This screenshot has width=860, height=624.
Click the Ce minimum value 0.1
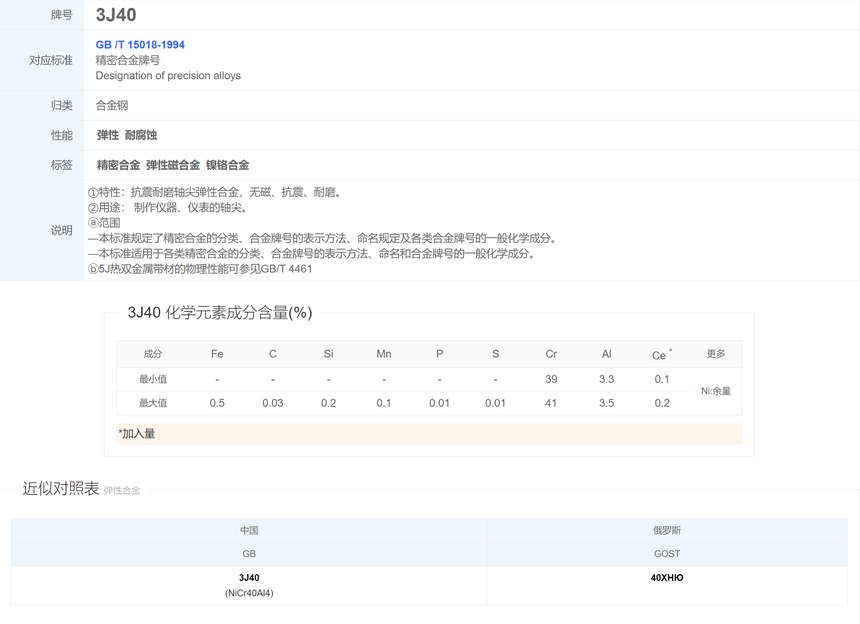pos(662,379)
